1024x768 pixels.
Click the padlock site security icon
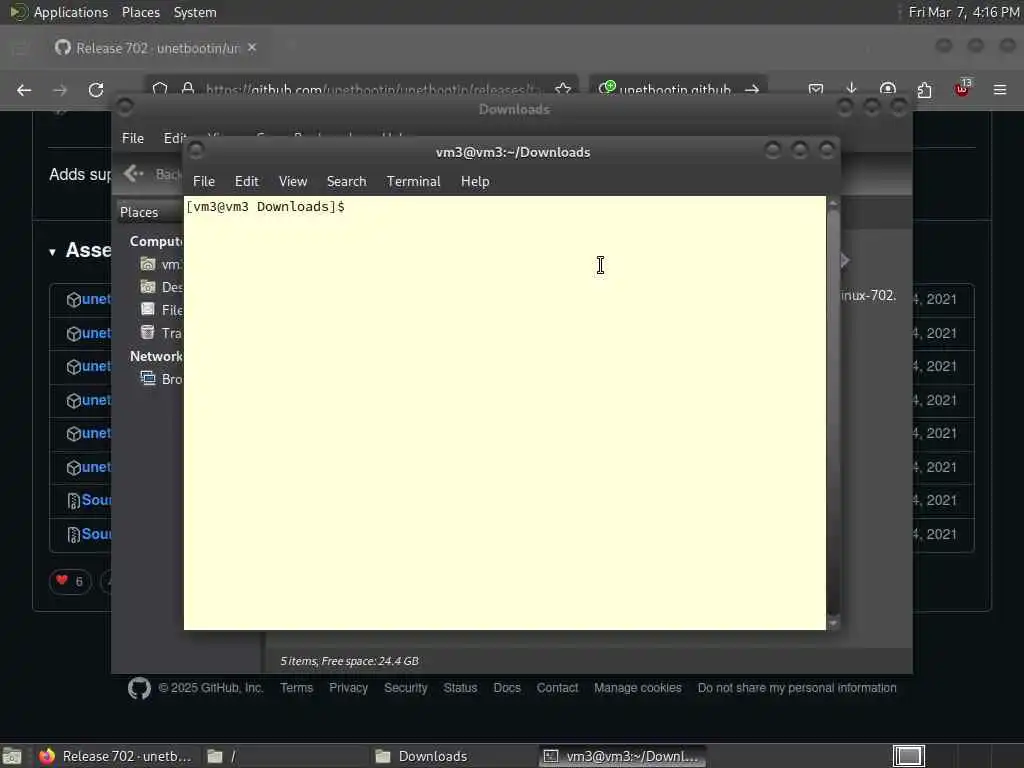coord(188,89)
